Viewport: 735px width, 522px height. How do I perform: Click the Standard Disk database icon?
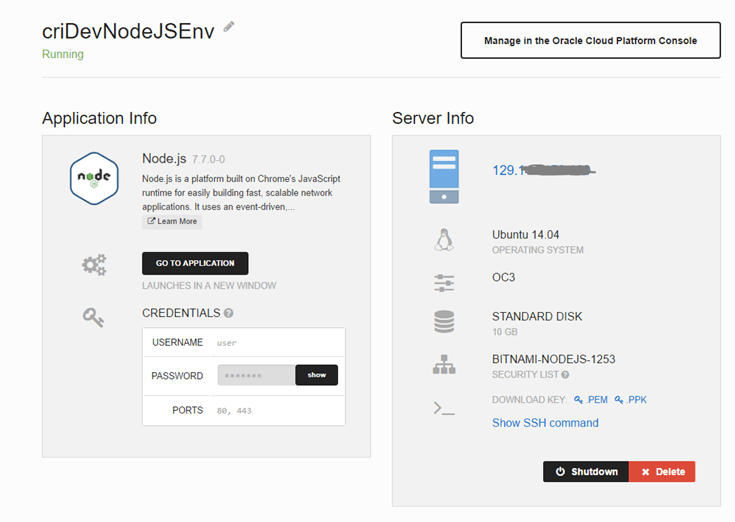(444, 322)
